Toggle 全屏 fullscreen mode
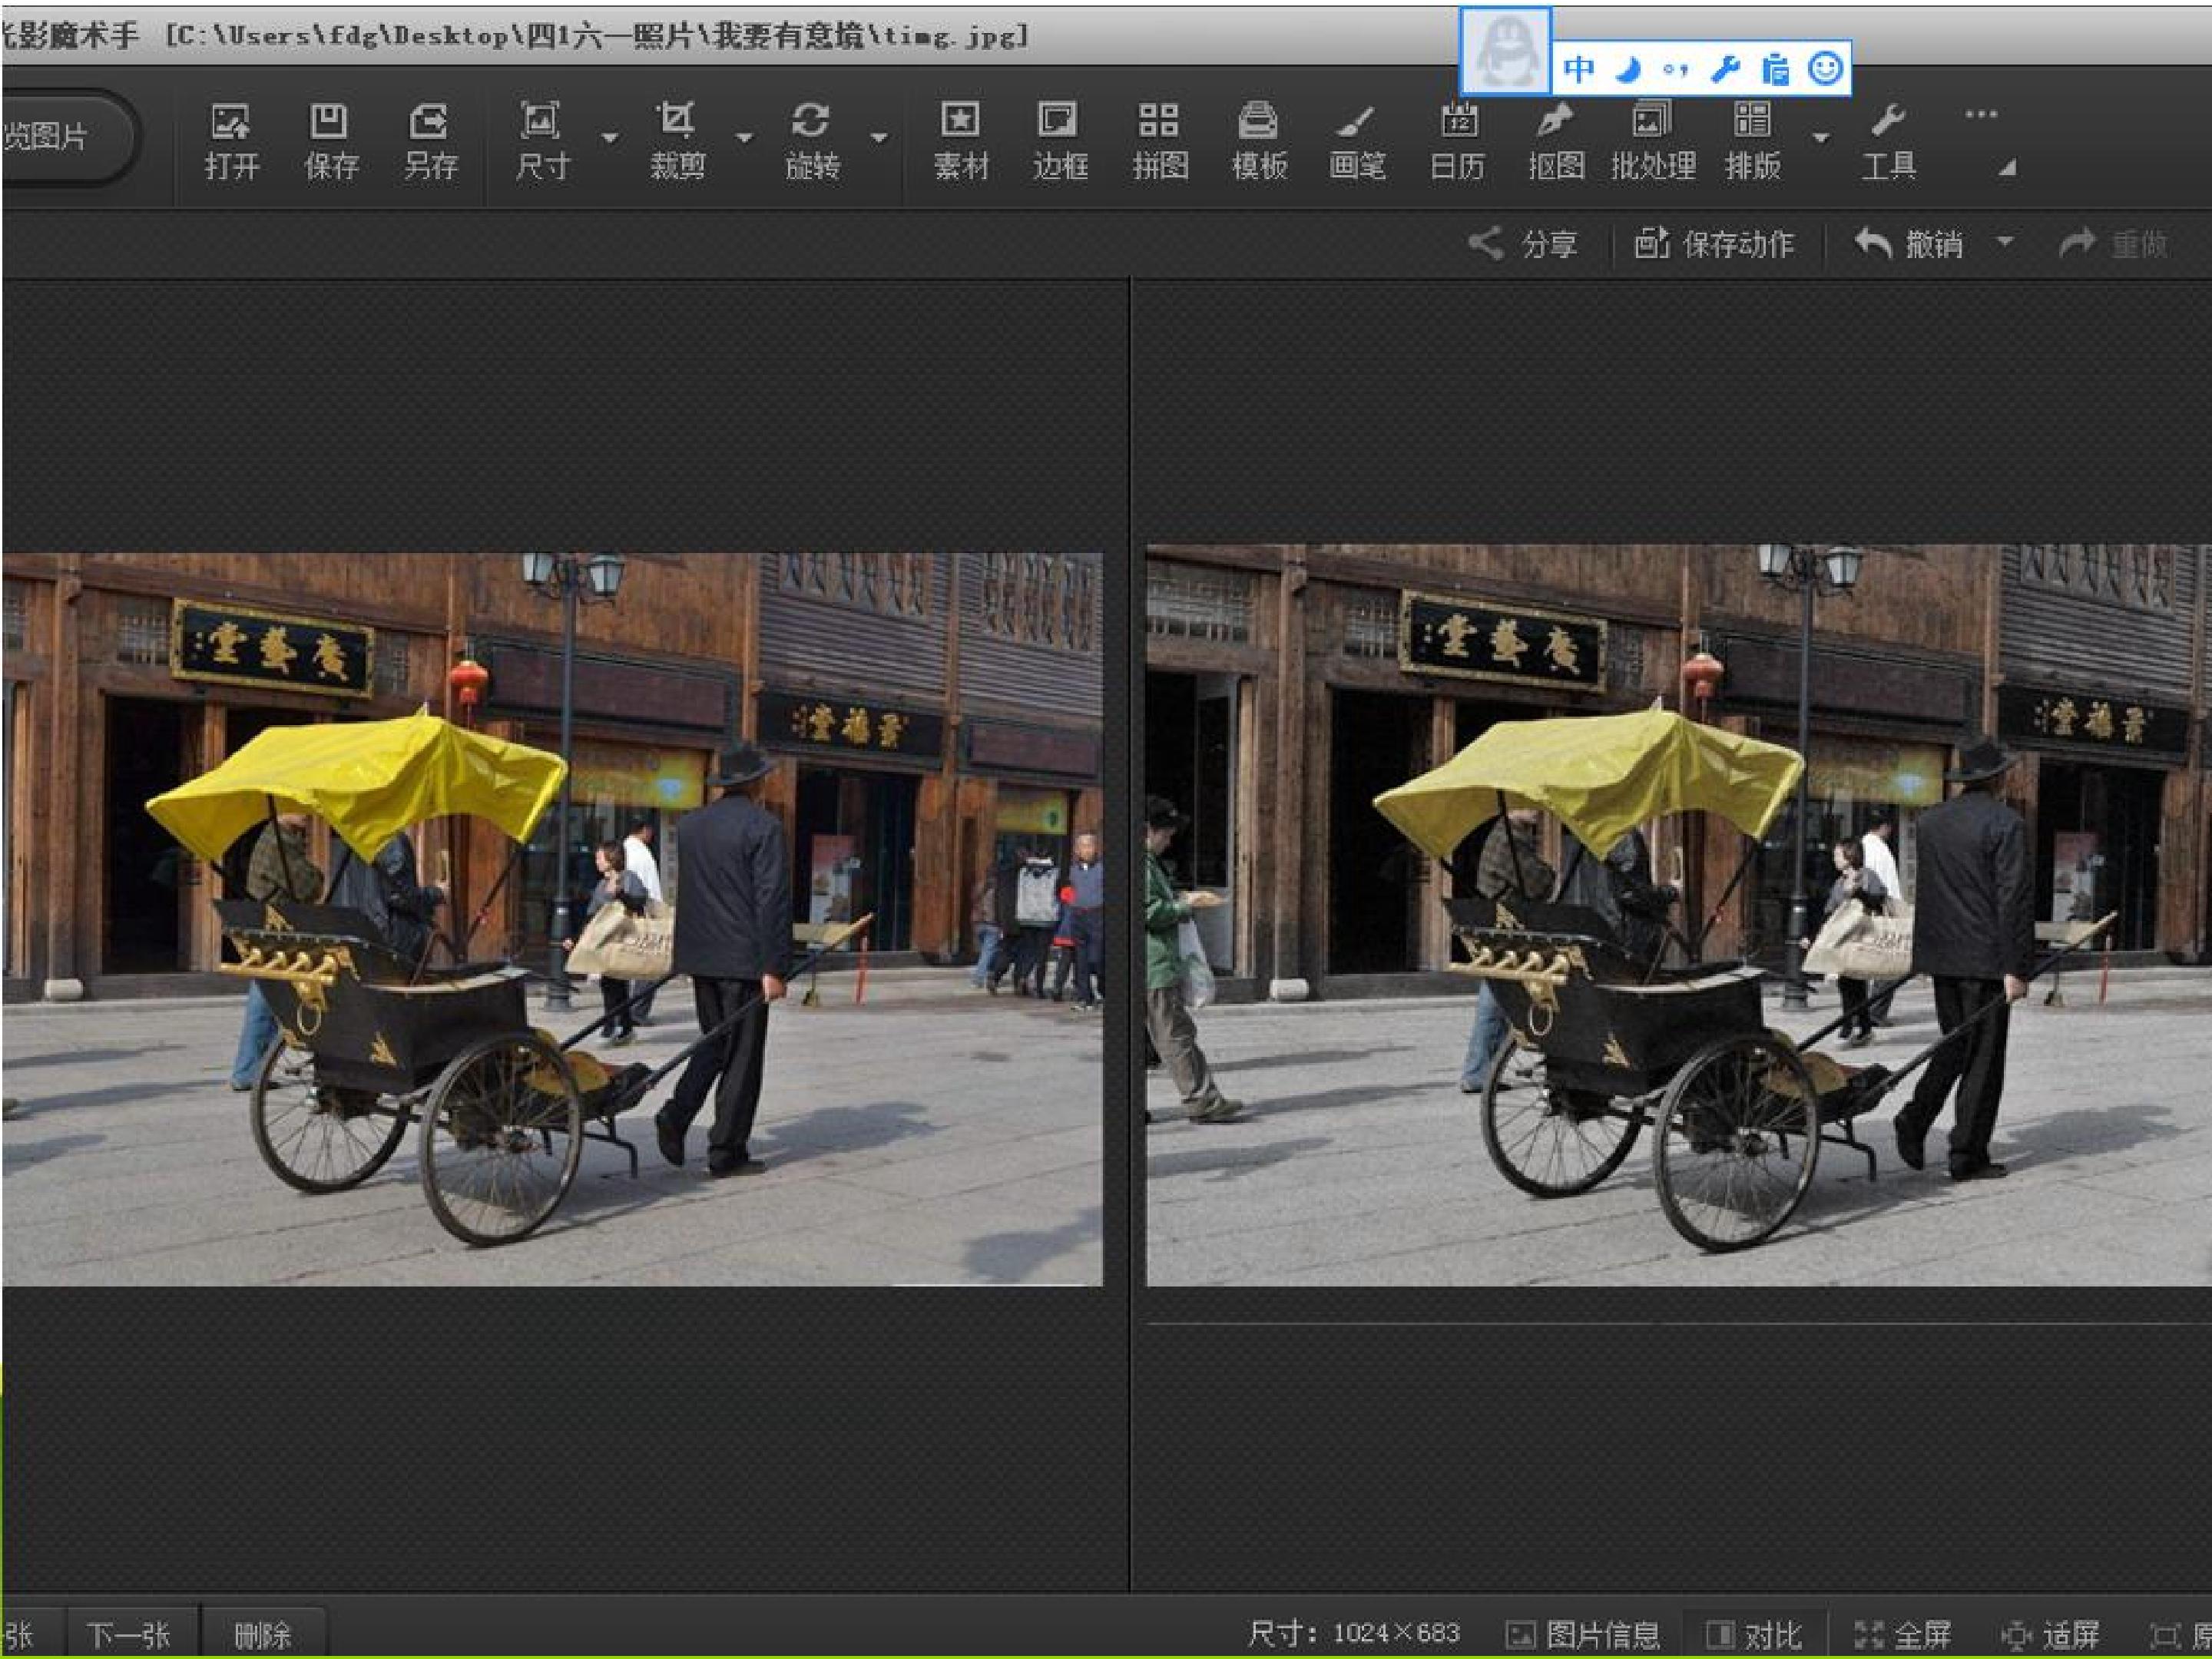The image size is (2212, 1659). pyautogui.click(x=1902, y=1635)
